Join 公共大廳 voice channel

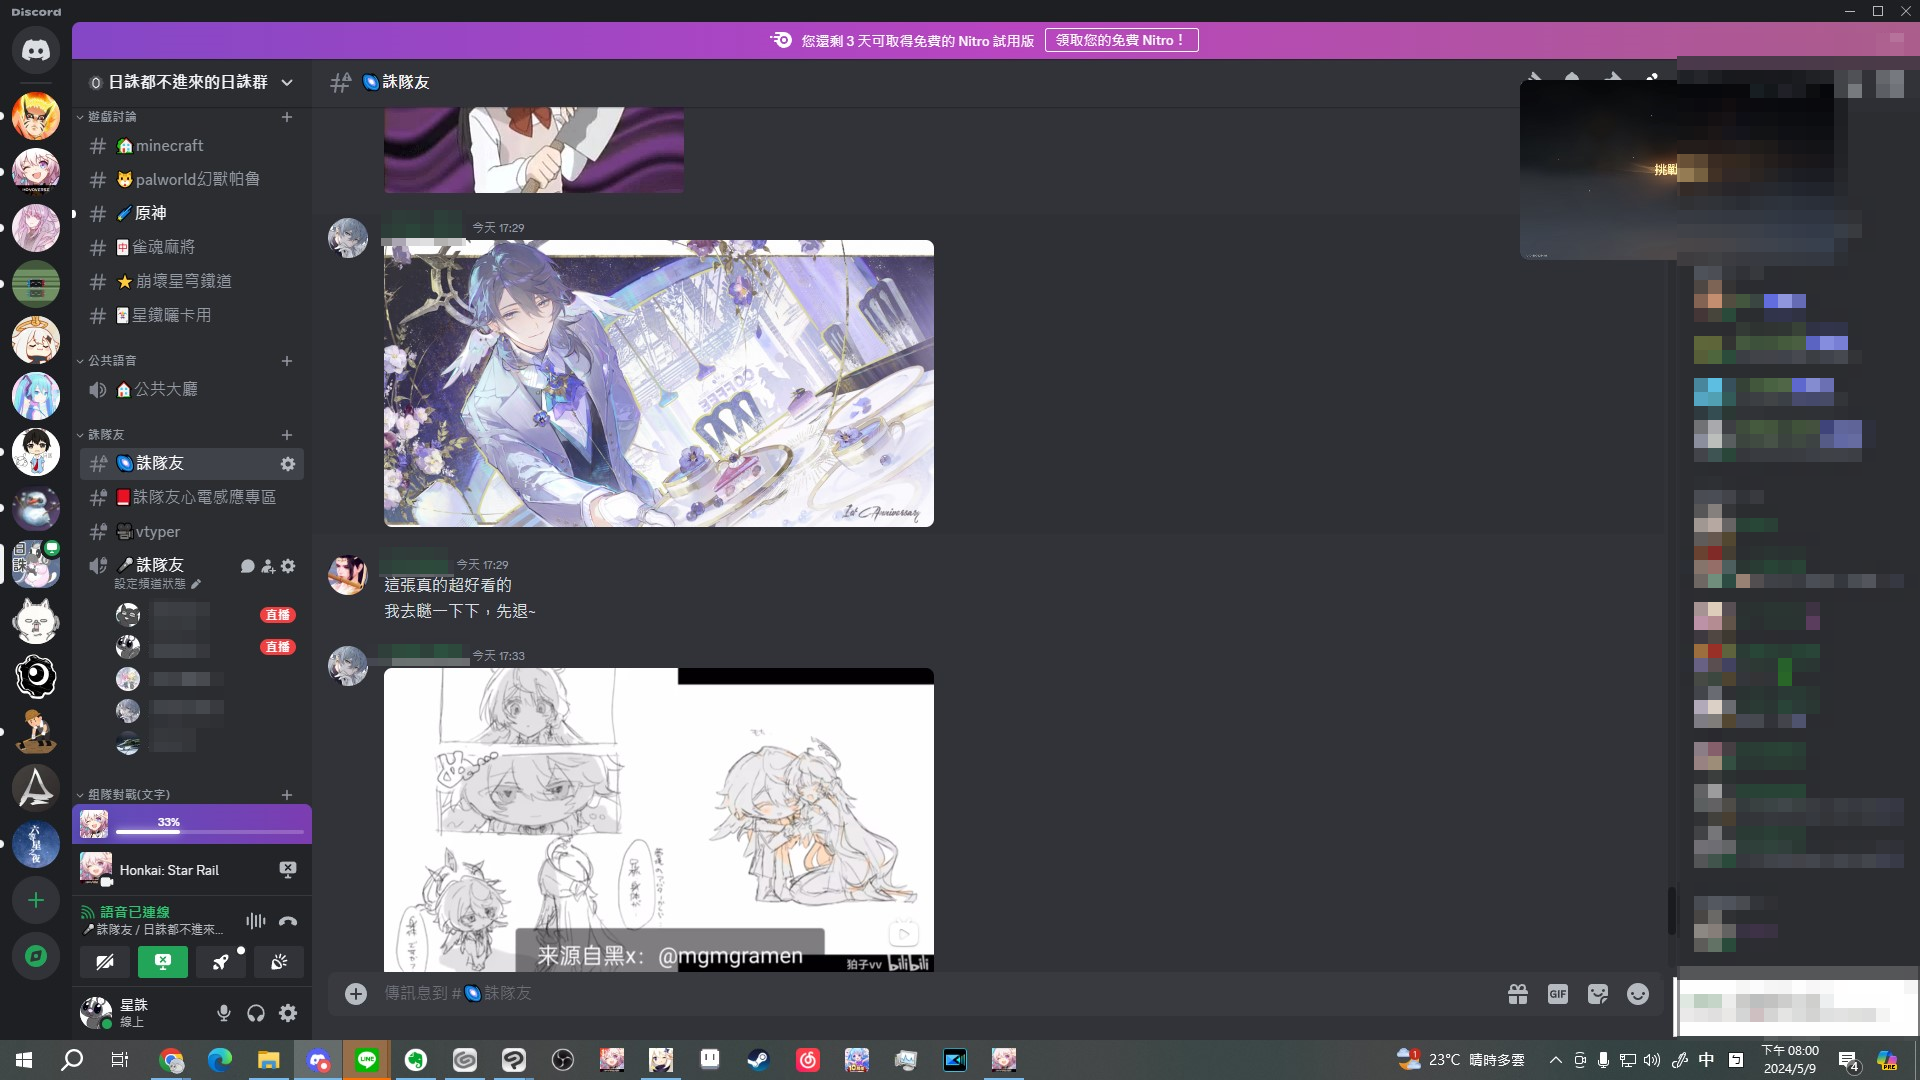(x=192, y=390)
